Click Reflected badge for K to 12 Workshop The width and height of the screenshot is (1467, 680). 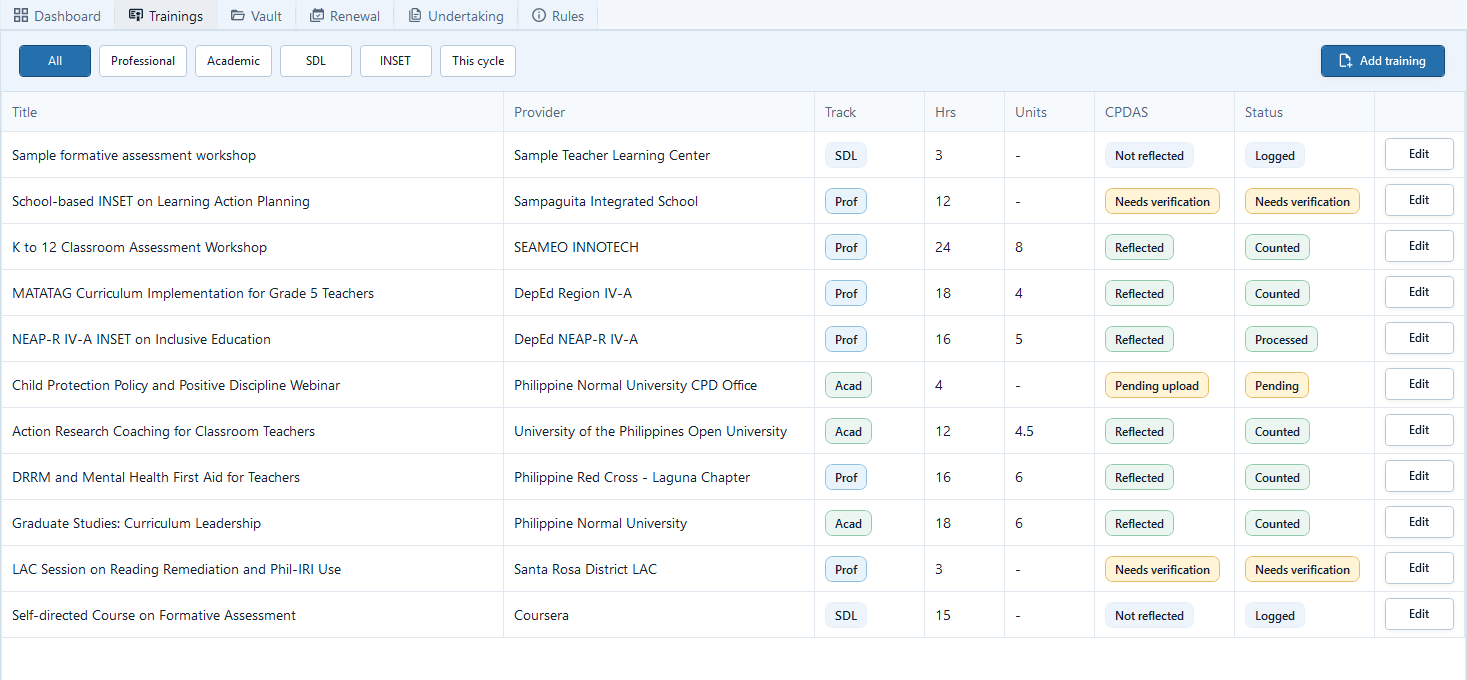coord(1139,247)
